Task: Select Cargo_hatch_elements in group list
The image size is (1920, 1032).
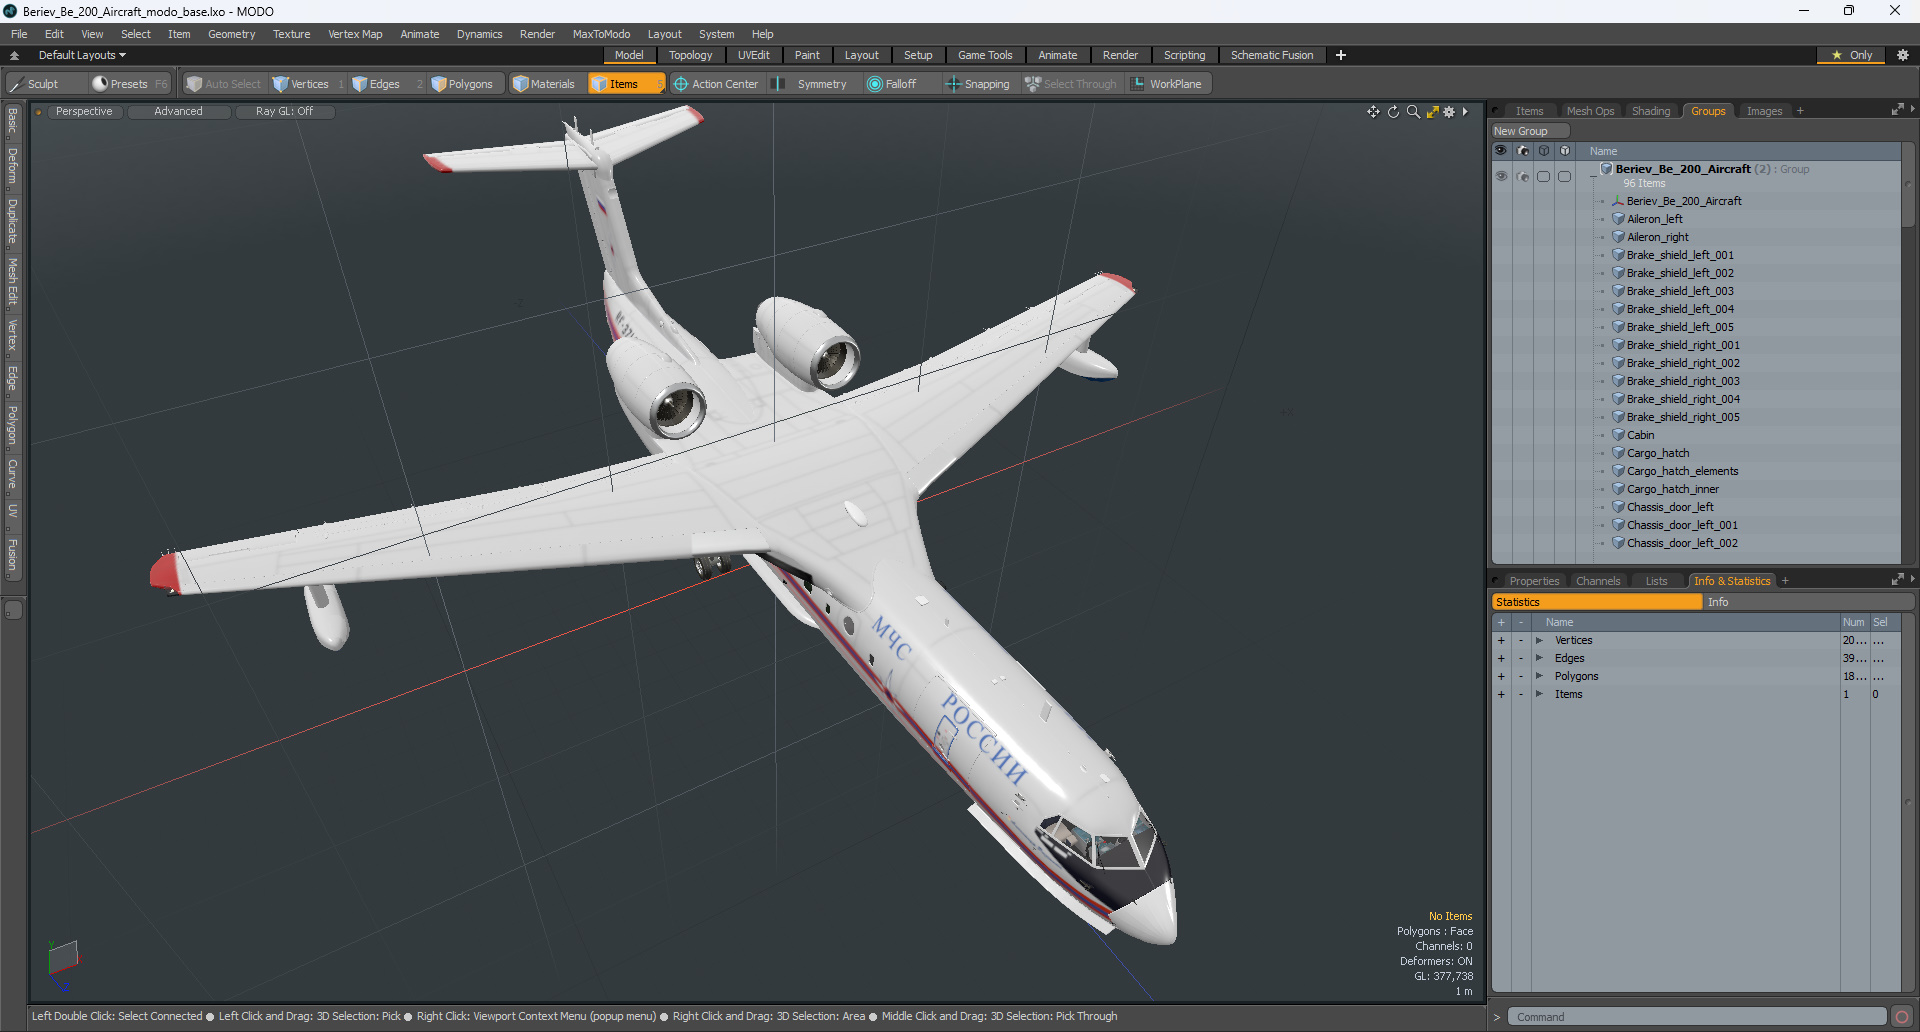Action: coord(1682,471)
